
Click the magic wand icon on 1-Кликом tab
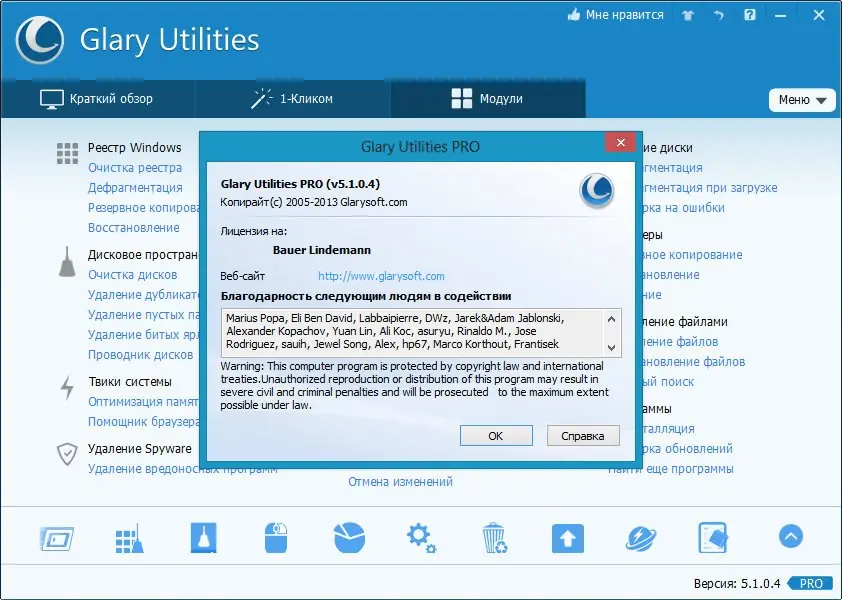(262, 99)
